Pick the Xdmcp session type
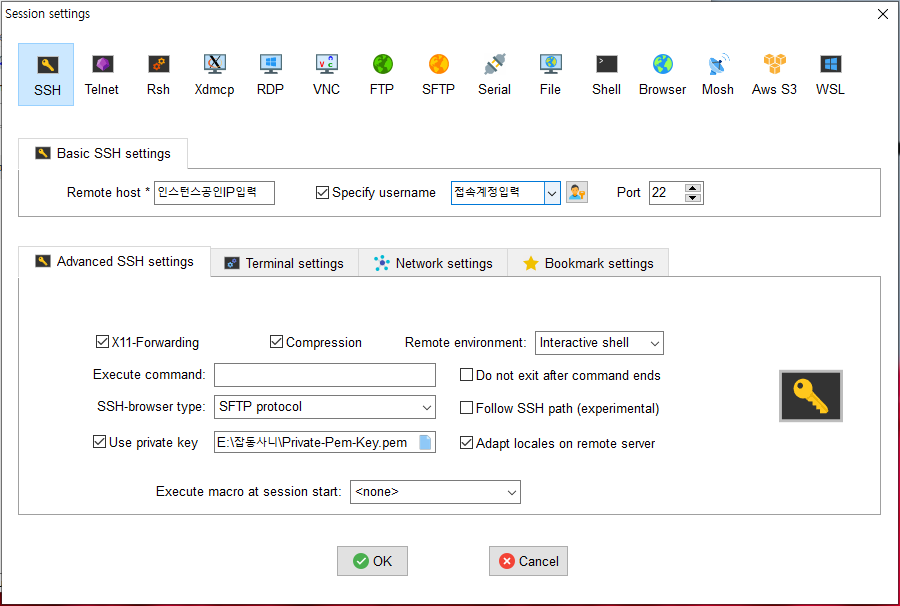The image size is (900, 606). pos(214,75)
